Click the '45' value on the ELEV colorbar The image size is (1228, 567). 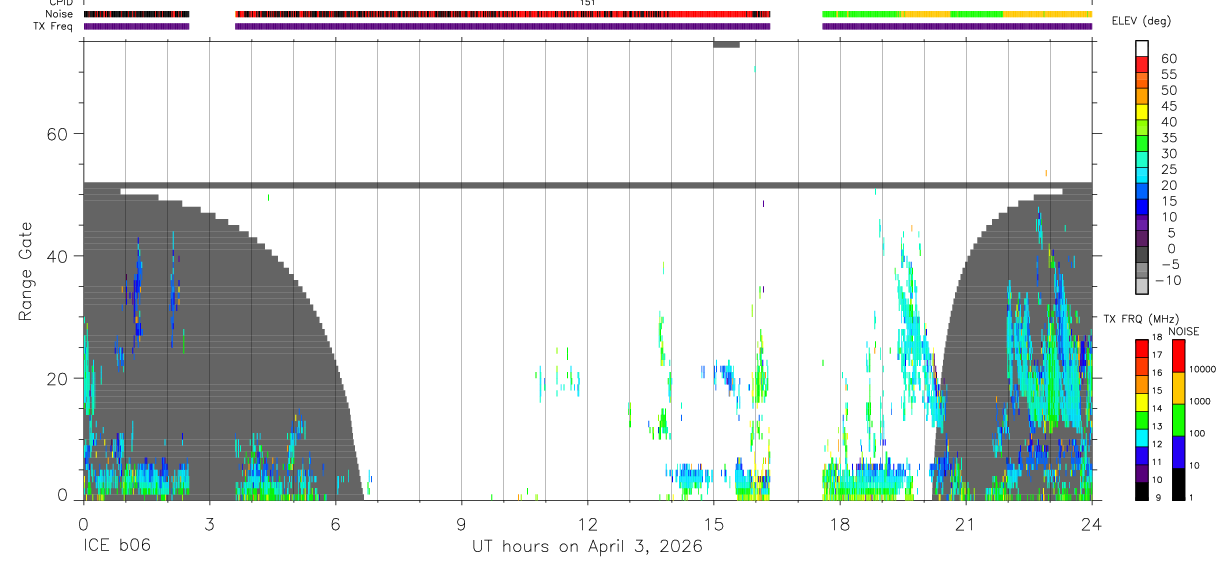(1168, 106)
